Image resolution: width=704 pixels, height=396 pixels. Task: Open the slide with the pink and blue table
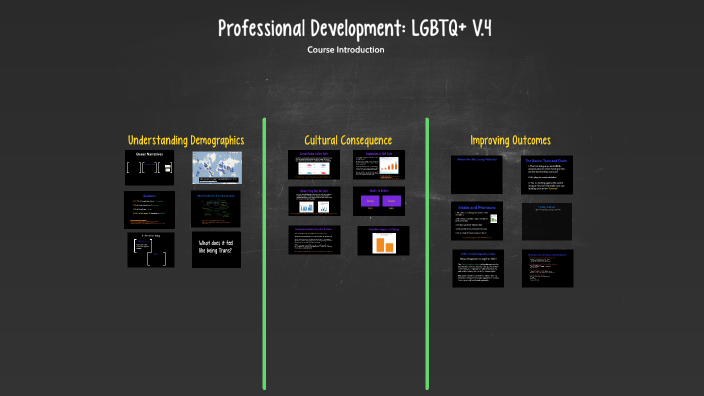coord(314,165)
